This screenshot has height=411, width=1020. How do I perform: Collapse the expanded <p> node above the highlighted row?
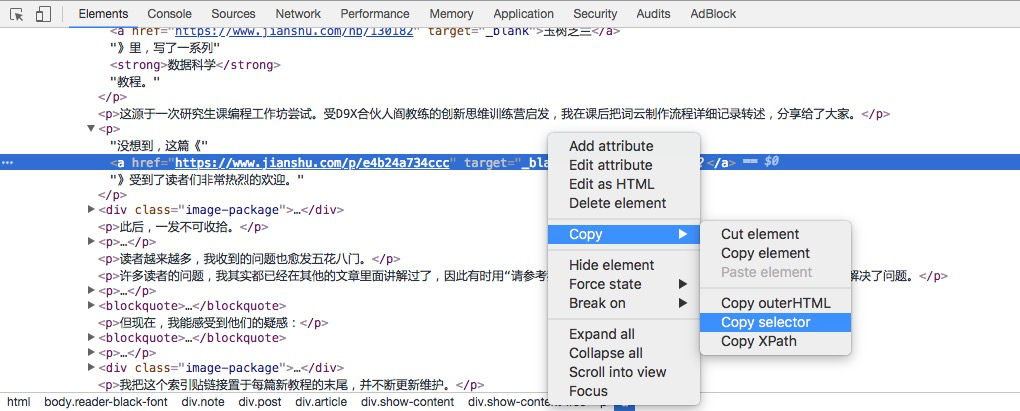pos(92,129)
